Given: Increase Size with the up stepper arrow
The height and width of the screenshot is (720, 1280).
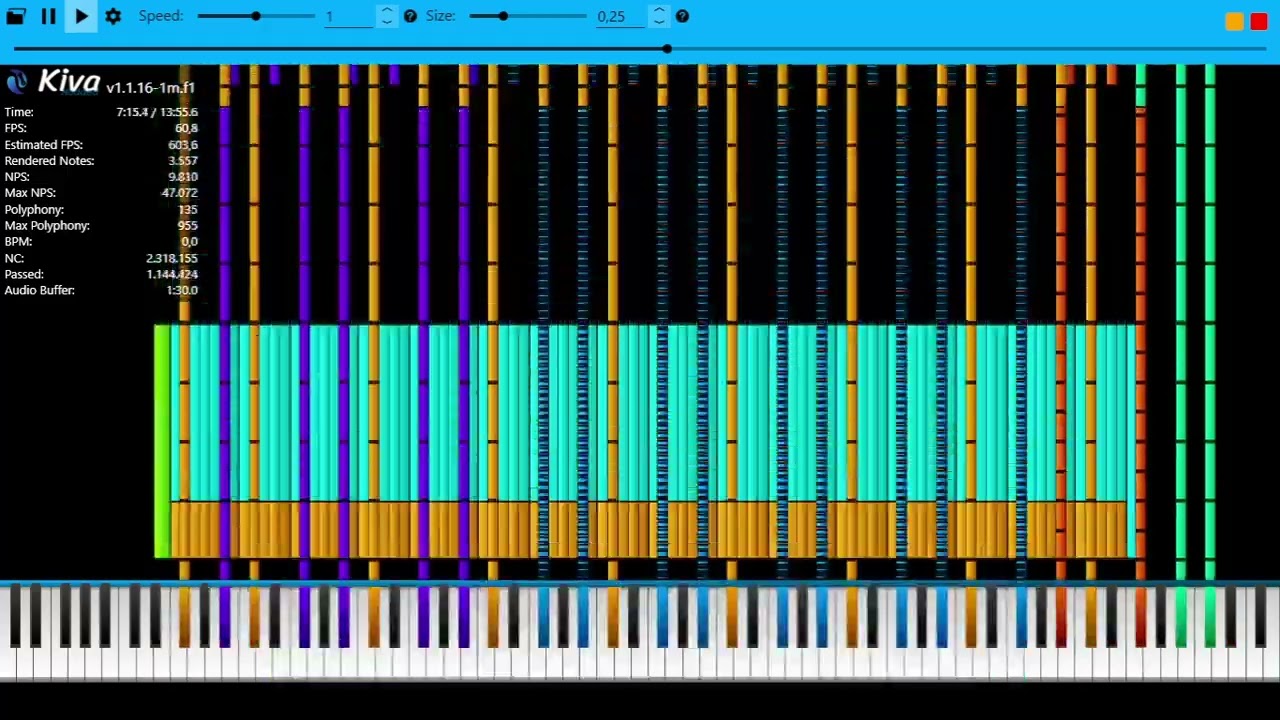Looking at the screenshot, I should pyautogui.click(x=659, y=11).
